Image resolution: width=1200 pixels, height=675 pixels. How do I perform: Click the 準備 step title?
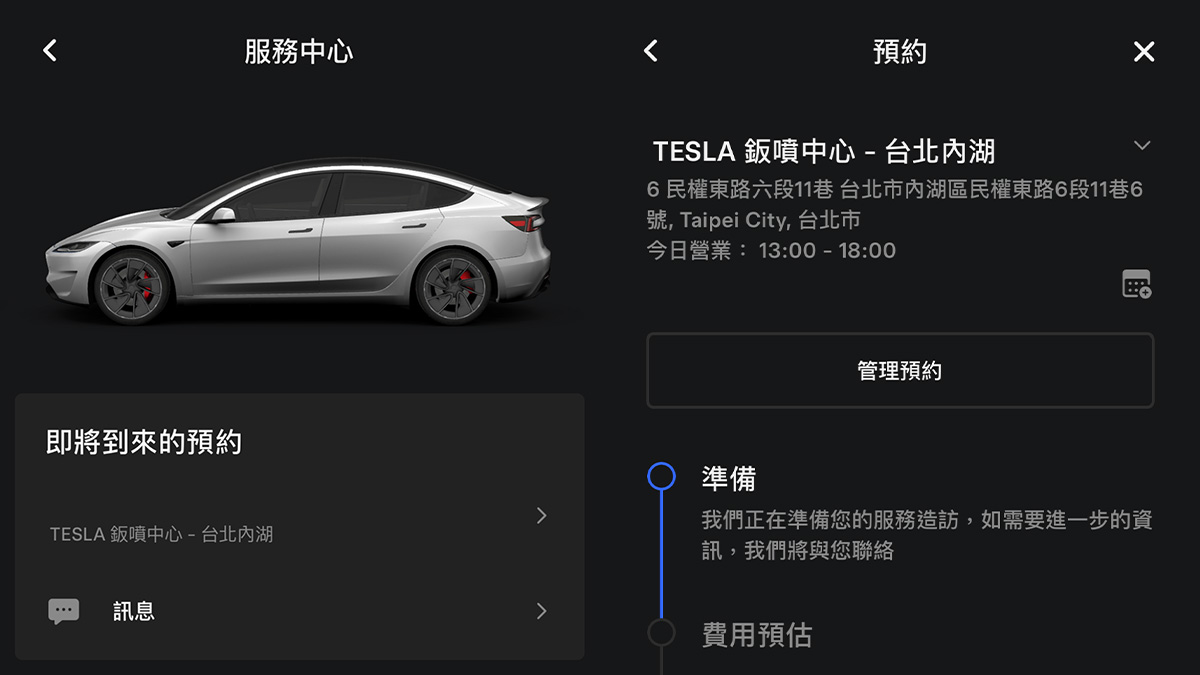pos(729,479)
